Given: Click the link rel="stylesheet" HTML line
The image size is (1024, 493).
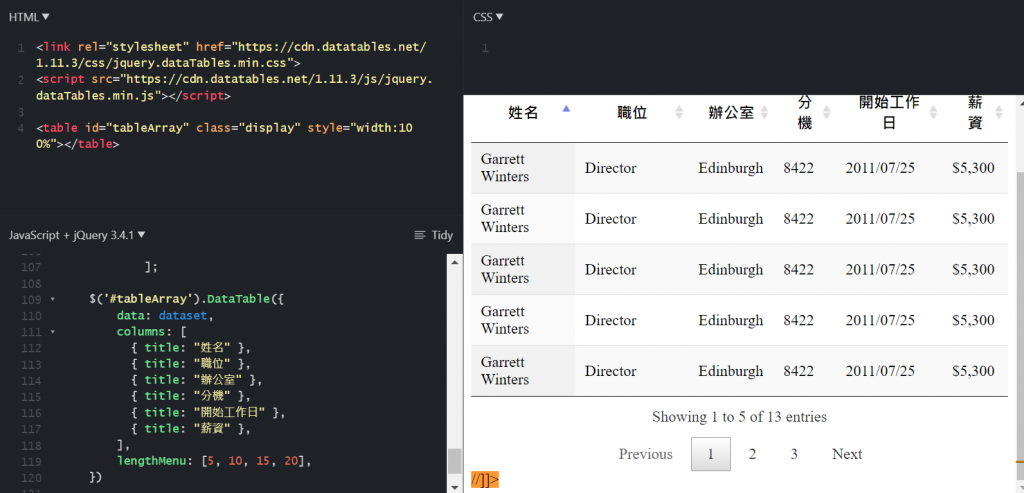Looking at the screenshot, I should click(231, 55).
